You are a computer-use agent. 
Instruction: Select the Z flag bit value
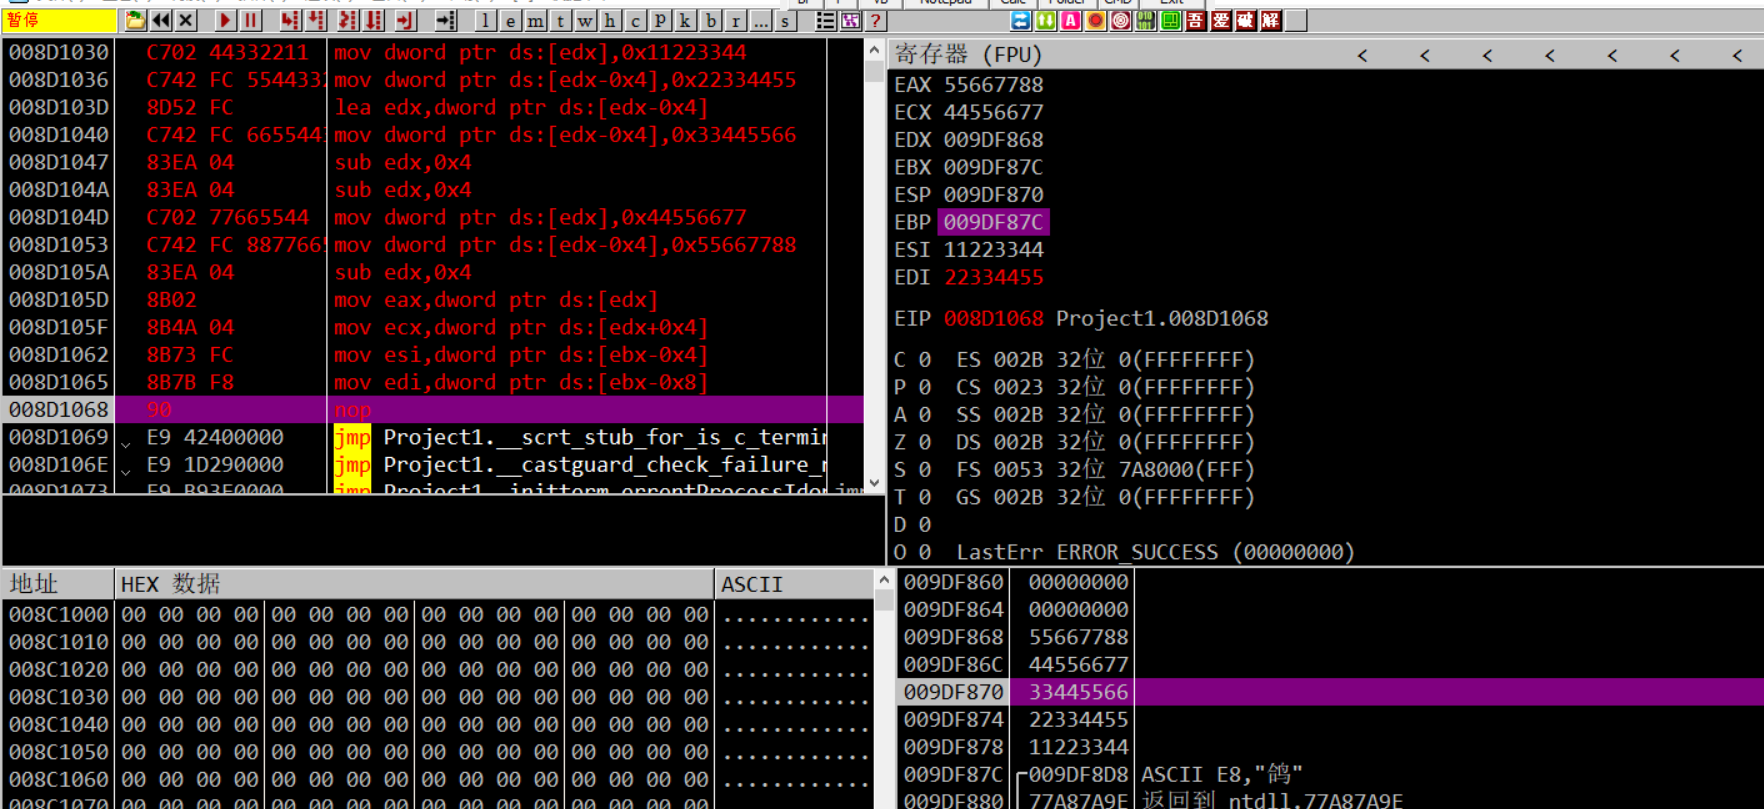tap(924, 442)
